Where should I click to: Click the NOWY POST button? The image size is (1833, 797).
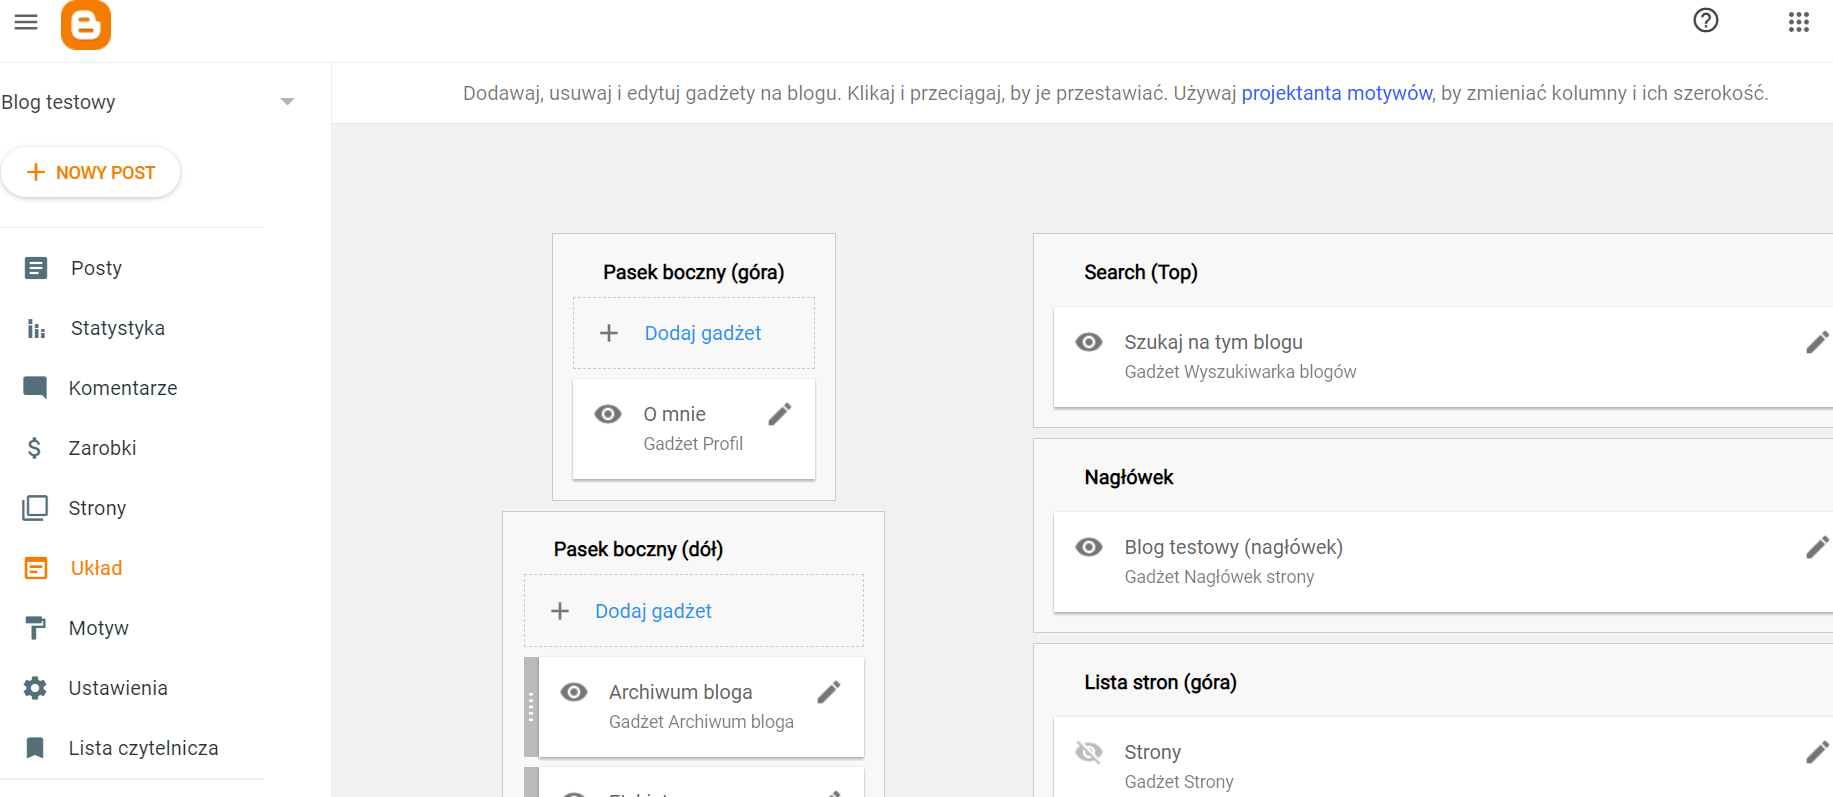(90, 172)
